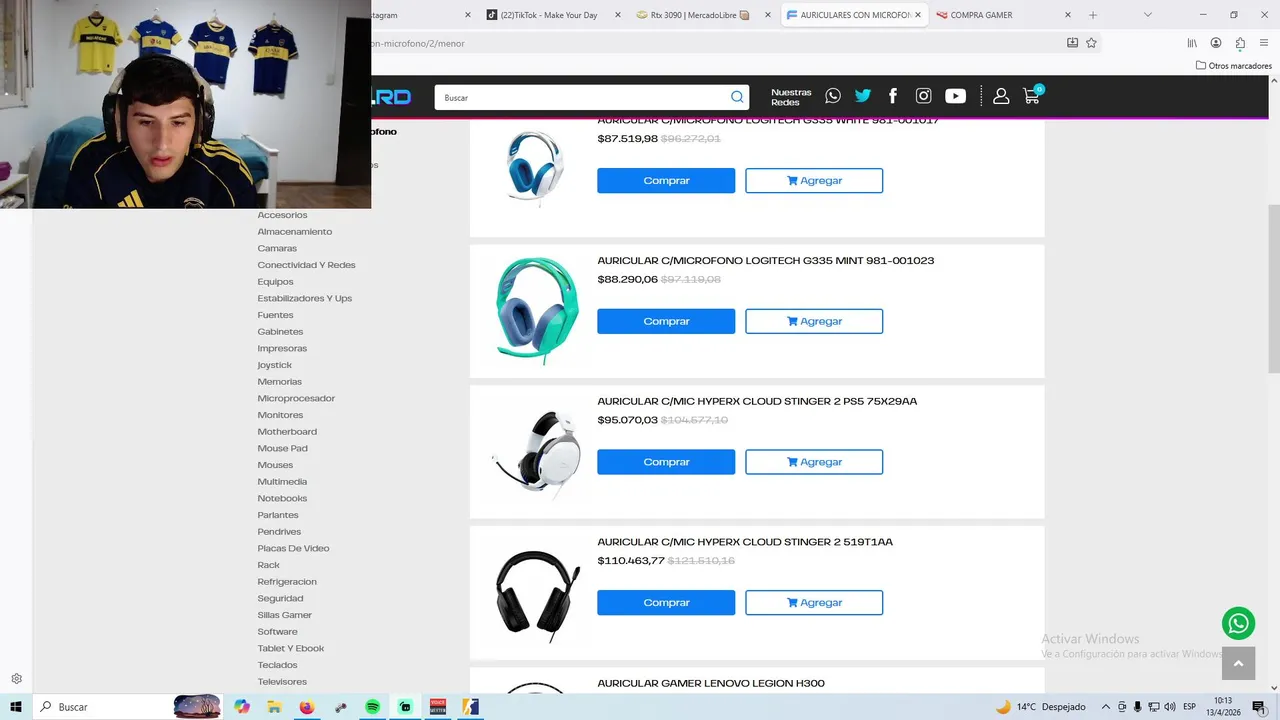The width and height of the screenshot is (1280, 720).
Task: Click Comprar for Logitech G335 Mint
Action: (666, 321)
